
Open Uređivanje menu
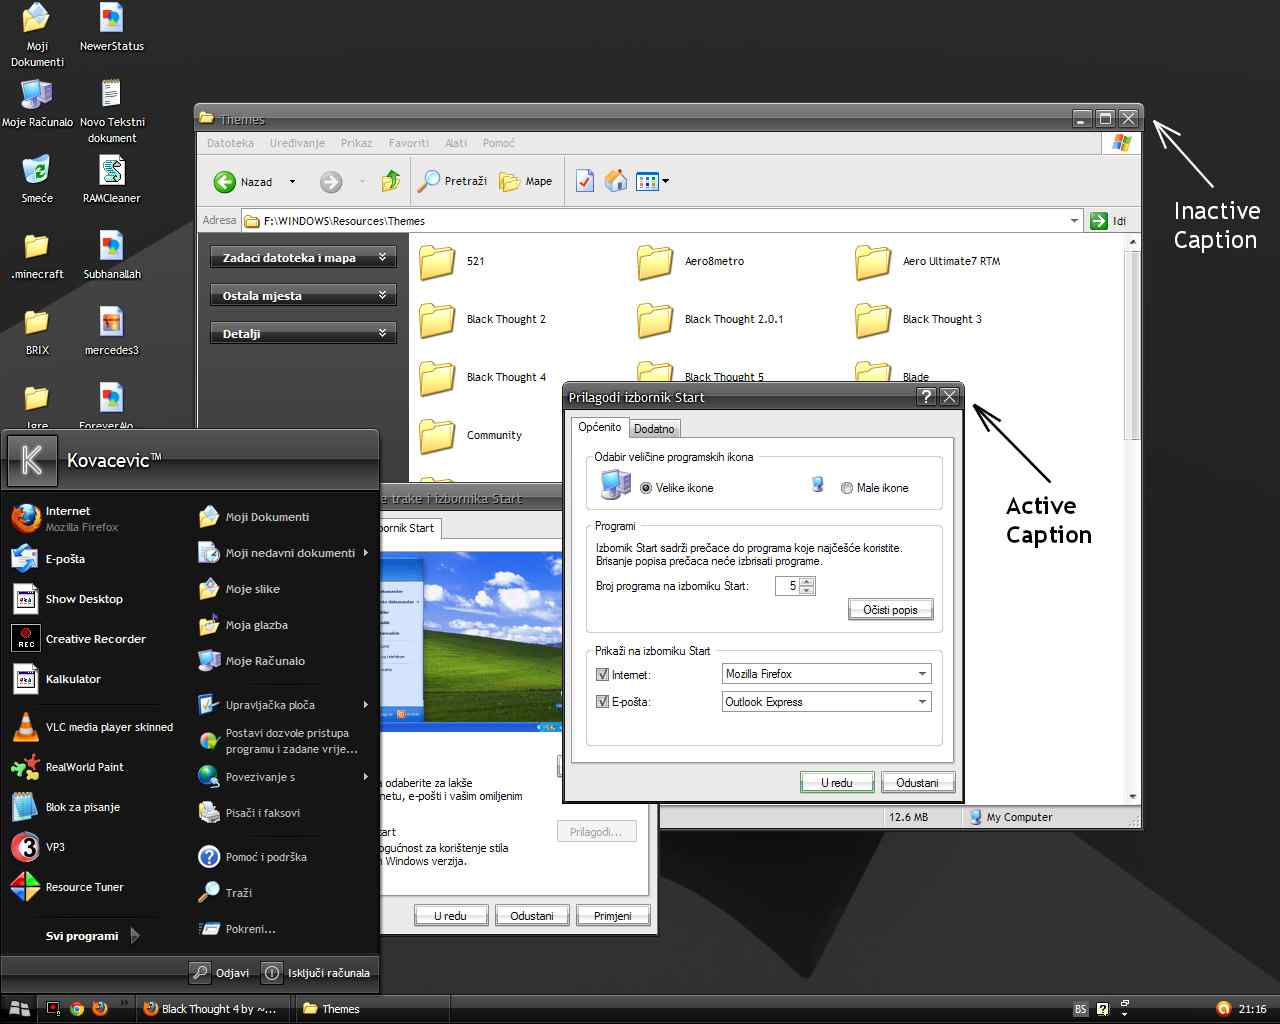(x=297, y=143)
